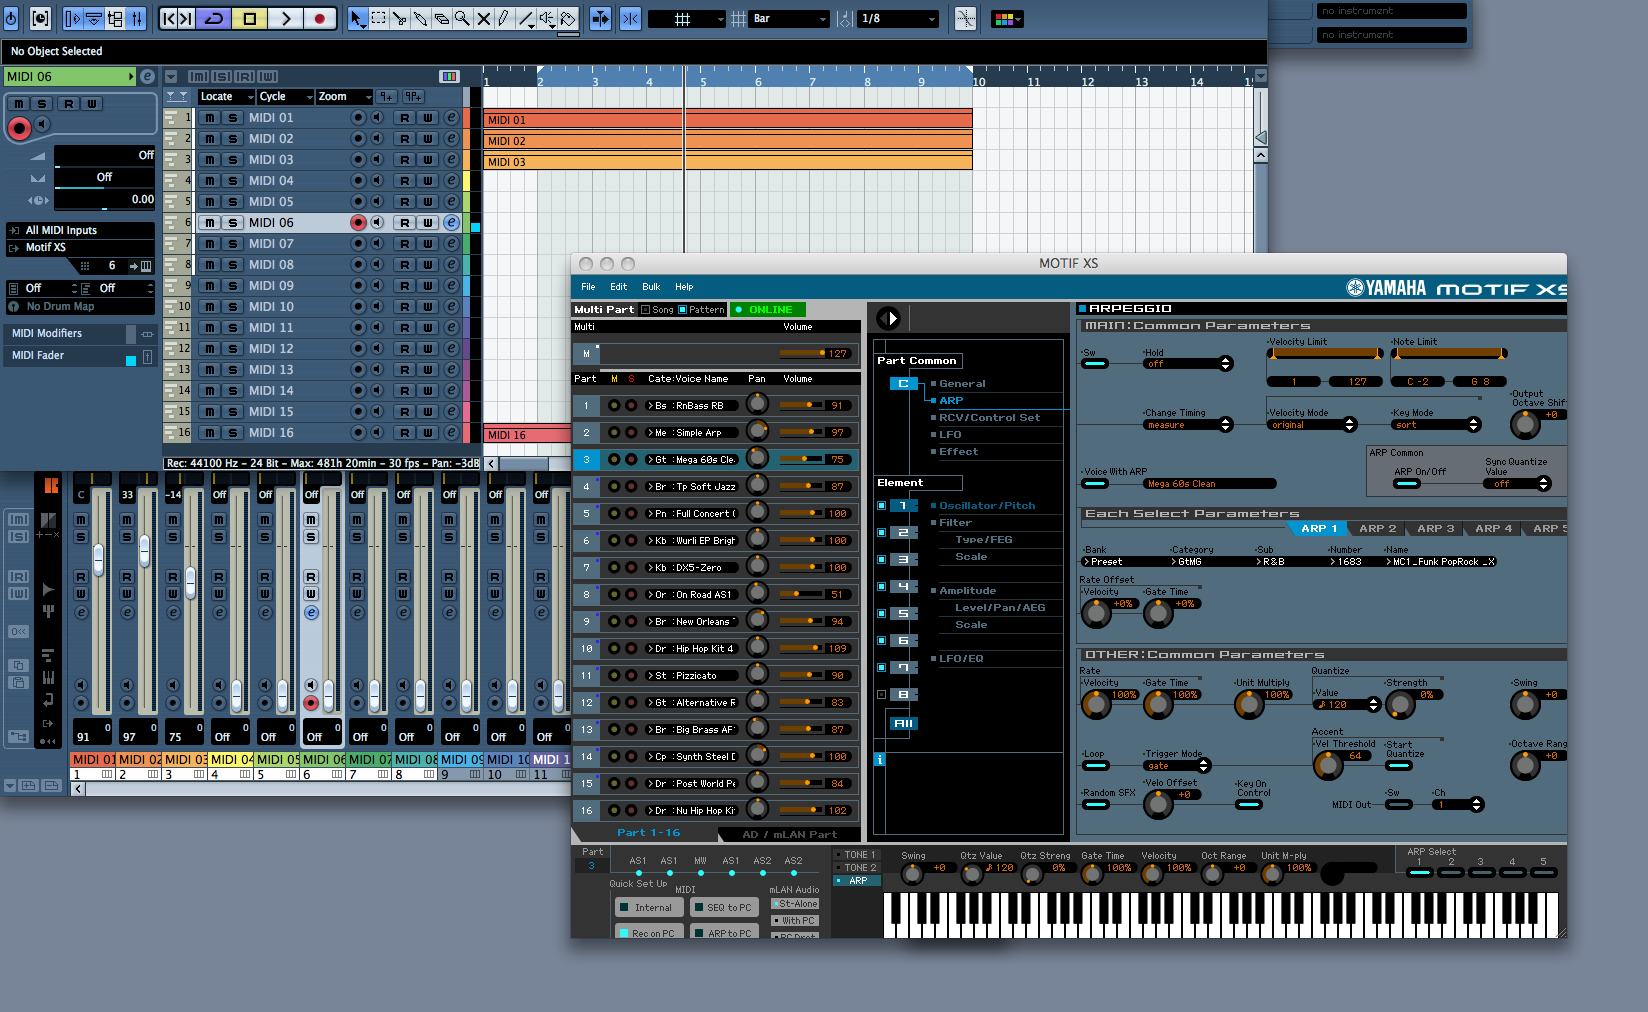Select the Object Selection arrow tool
The height and width of the screenshot is (1012, 1648).
coord(358,18)
